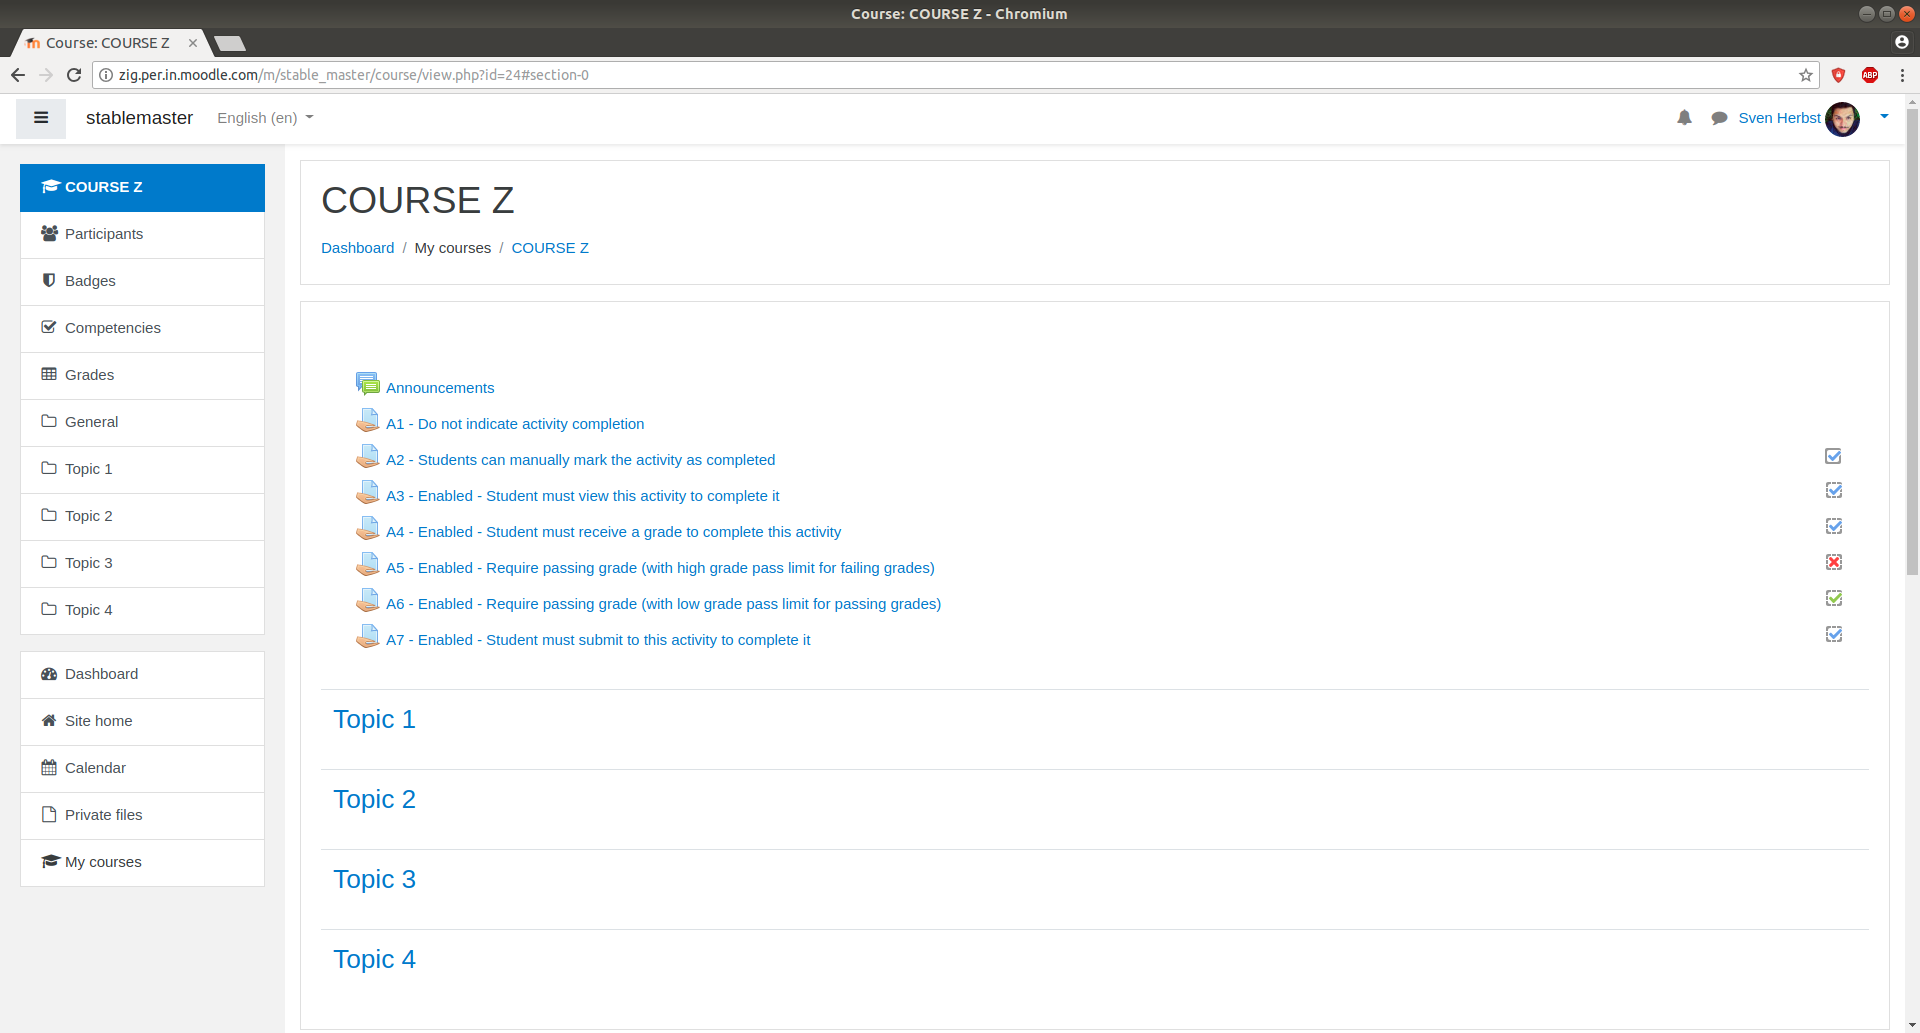Screen dimensions: 1920x1033
Task: Reload the page with refresh icon
Action: pos(74,75)
